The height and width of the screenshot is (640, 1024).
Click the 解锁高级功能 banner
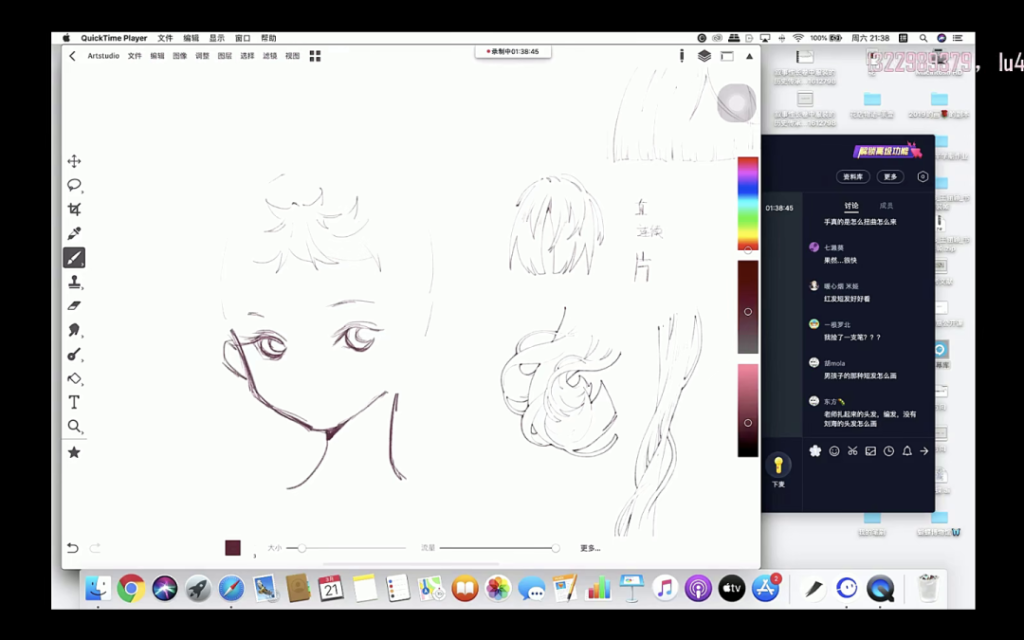pos(887,152)
